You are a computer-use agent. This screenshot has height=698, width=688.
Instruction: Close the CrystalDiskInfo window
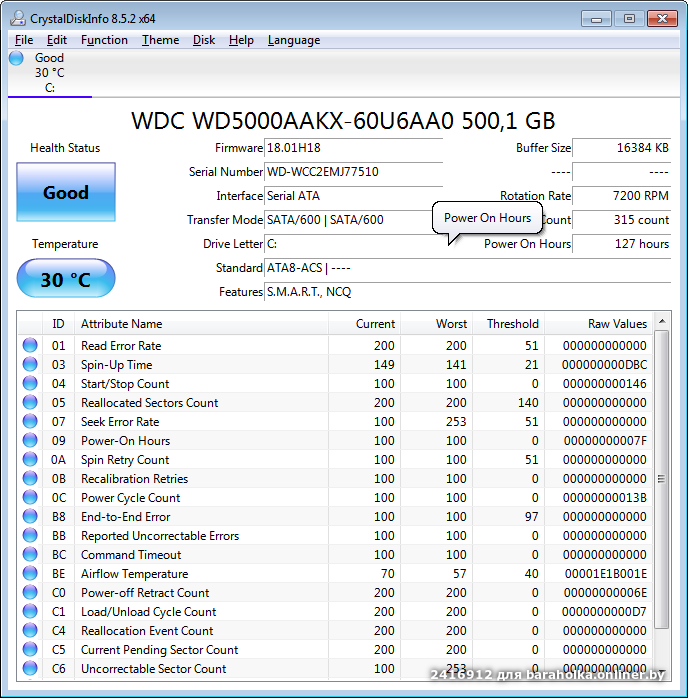(x=662, y=19)
